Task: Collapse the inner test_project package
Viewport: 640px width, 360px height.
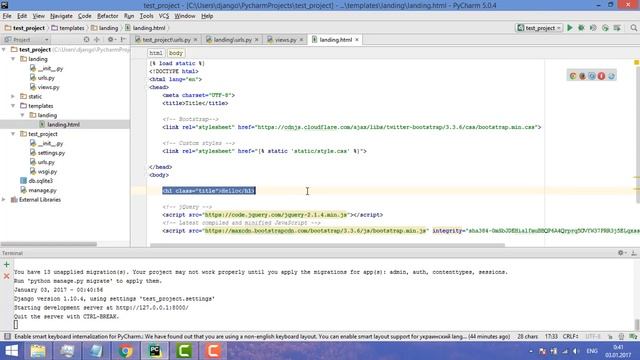Action: tap(13, 134)
